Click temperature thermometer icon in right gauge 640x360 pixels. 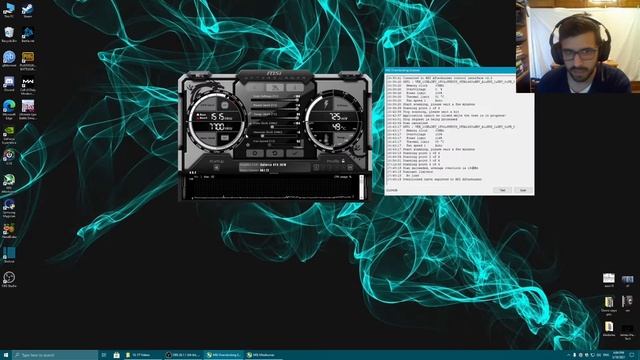pyautogui.click(x=326, y=139)
